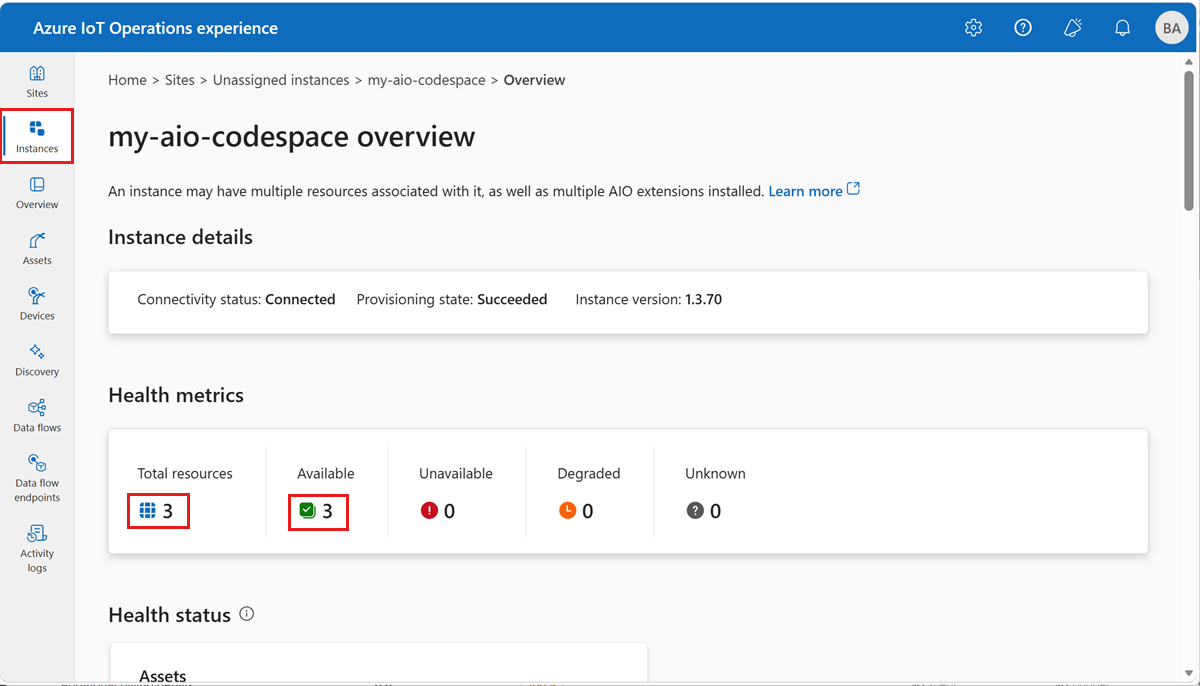
Task: Click the Available metric label
Action: tap(326, 474)
